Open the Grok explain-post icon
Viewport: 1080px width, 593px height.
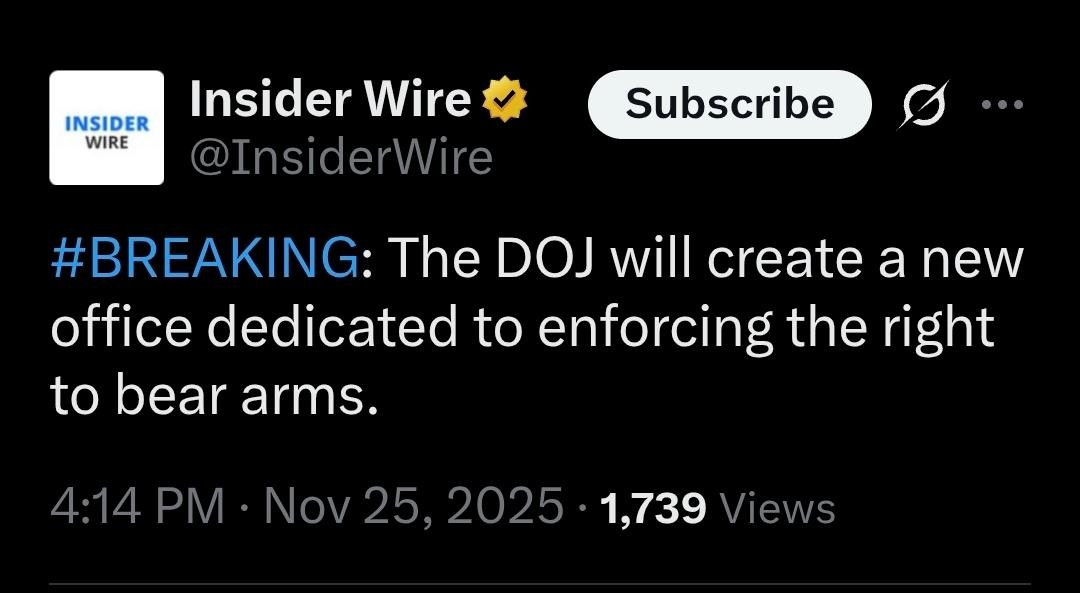point(923,105)
